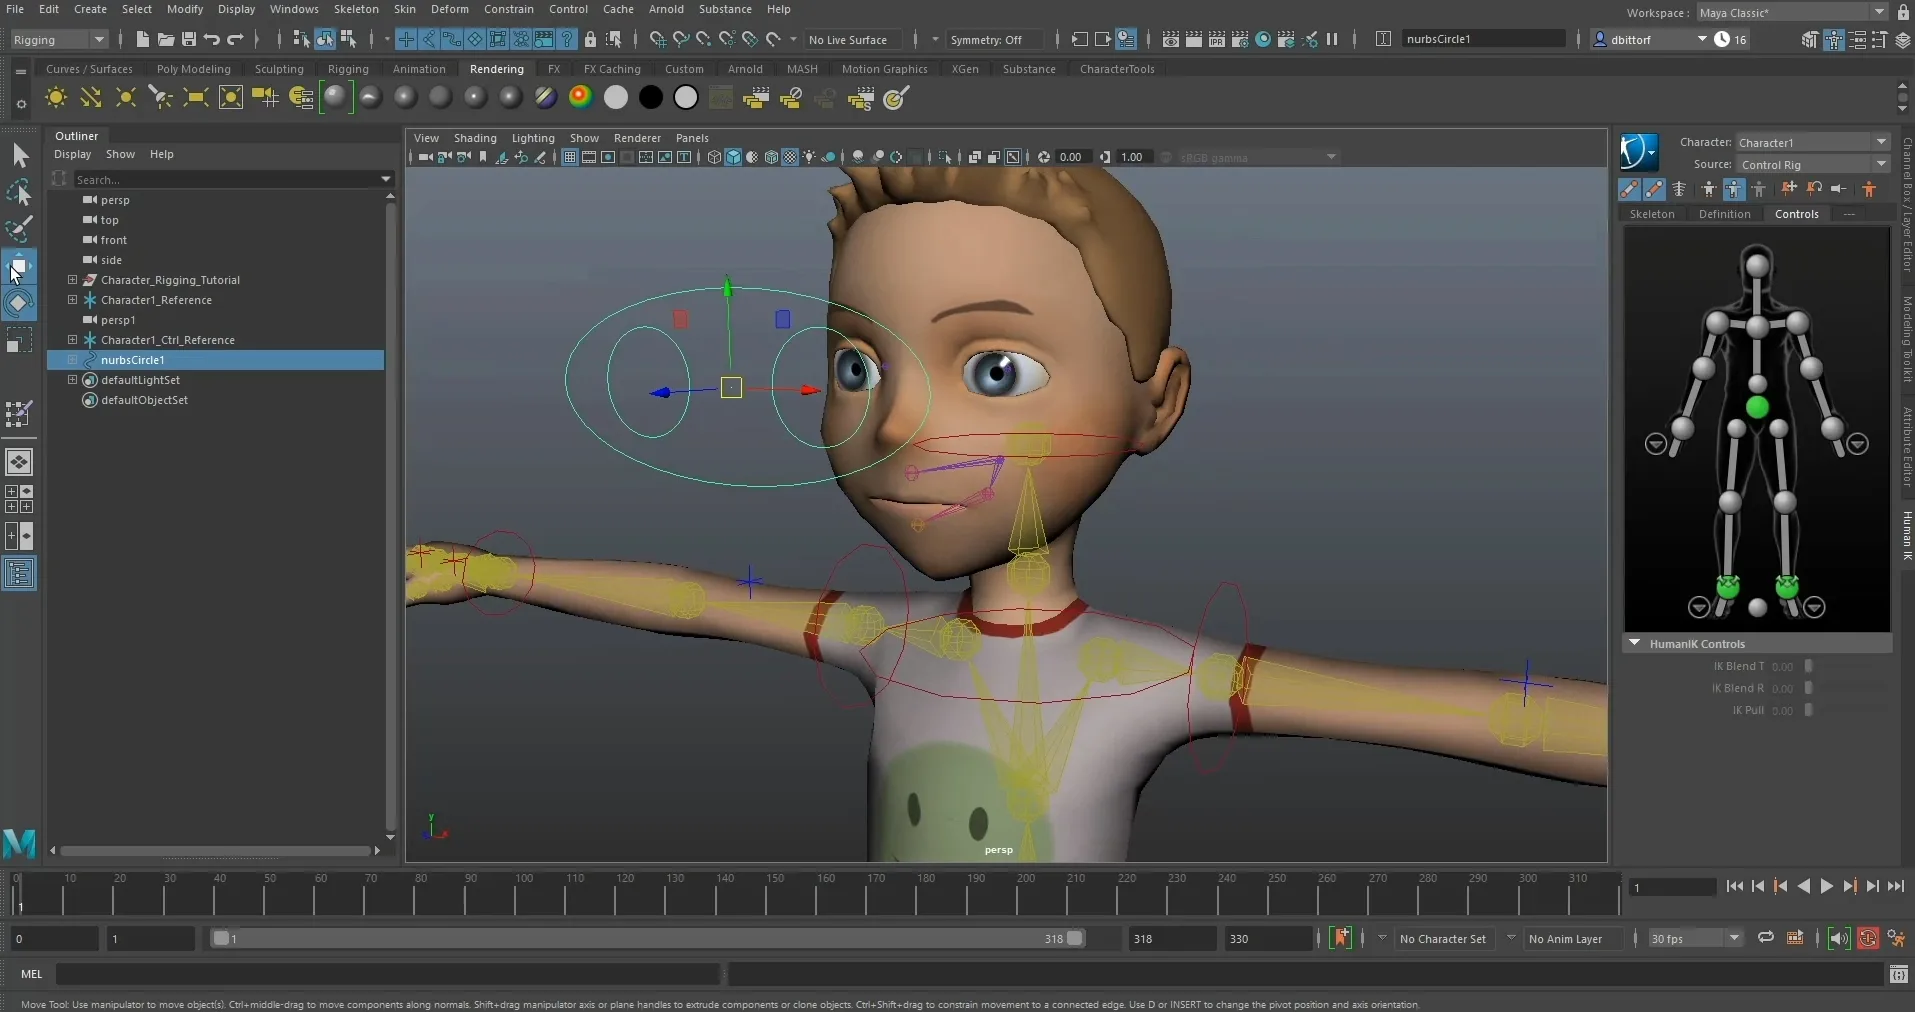Screen dimensions: 1915x1012
Task: Expand the Character_Rigging_Tutorial node
Action: 72,280
